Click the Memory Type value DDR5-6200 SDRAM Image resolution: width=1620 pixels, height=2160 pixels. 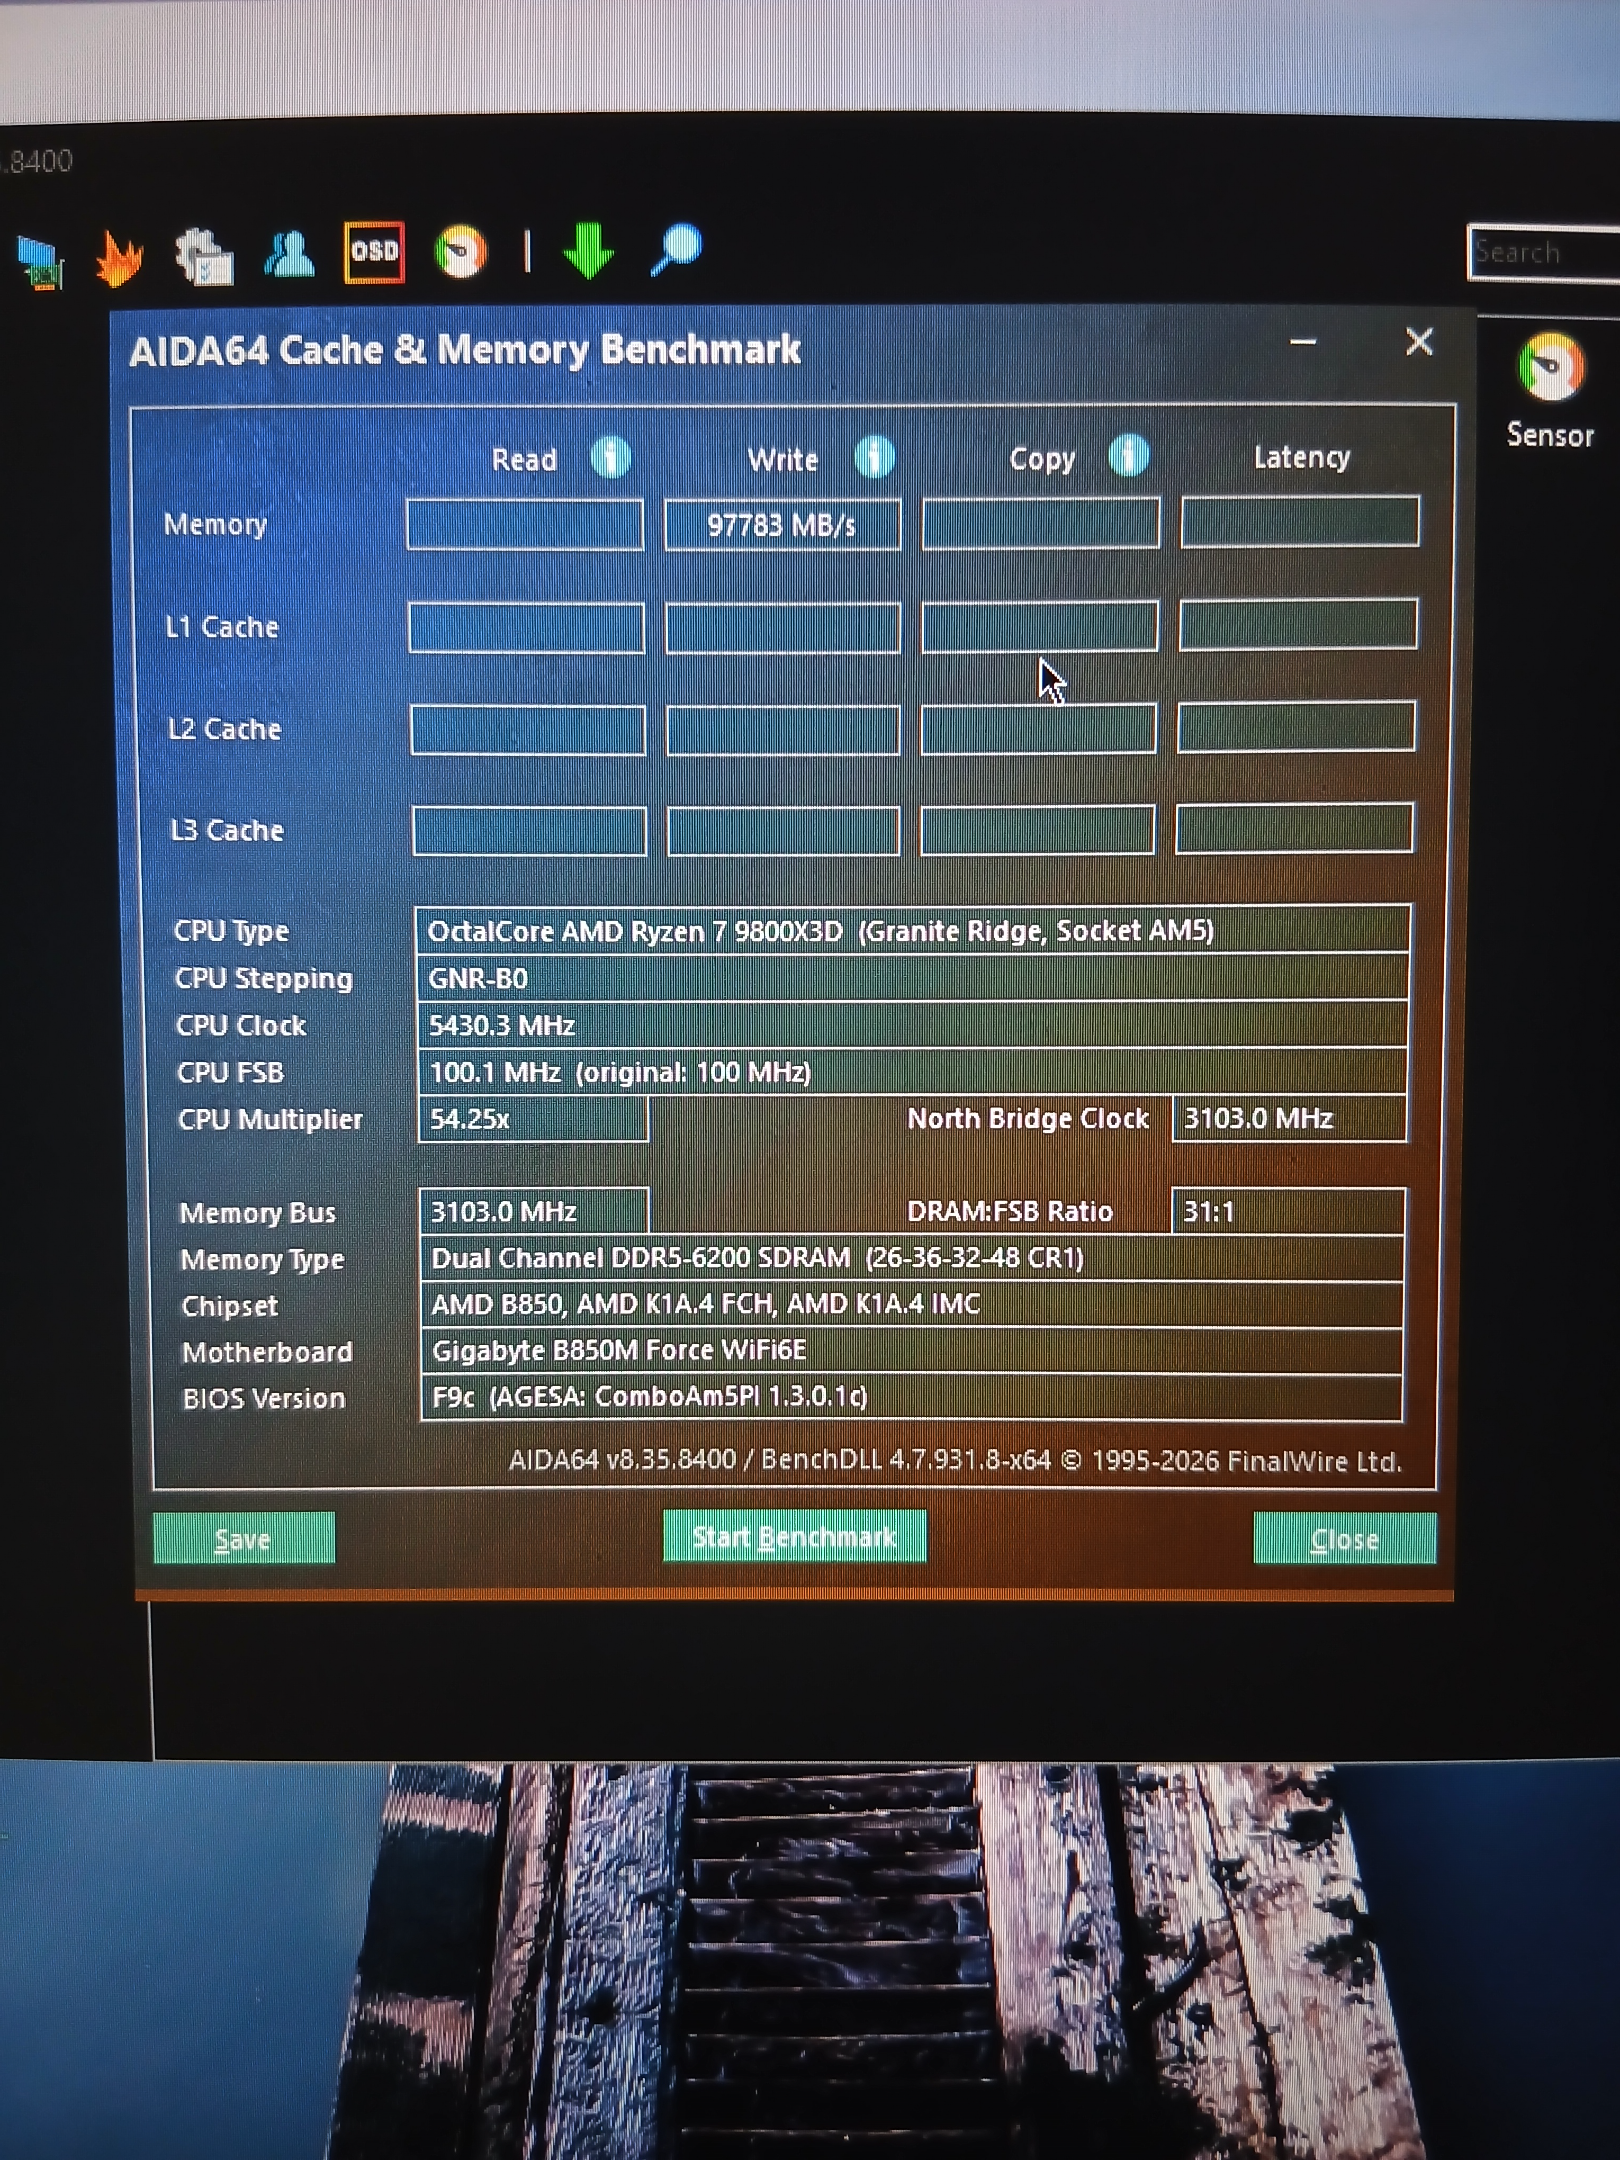pos(912,1258)
